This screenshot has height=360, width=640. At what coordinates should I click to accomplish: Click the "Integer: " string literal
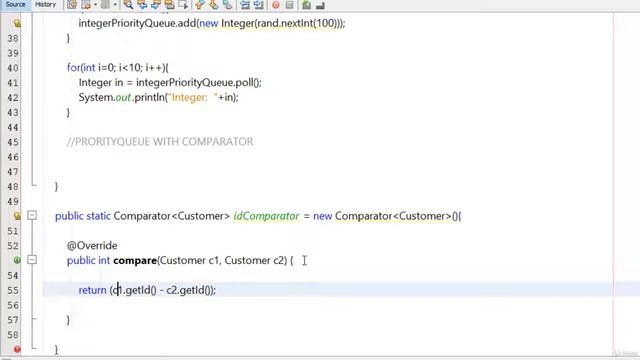[x=192, y=98]
